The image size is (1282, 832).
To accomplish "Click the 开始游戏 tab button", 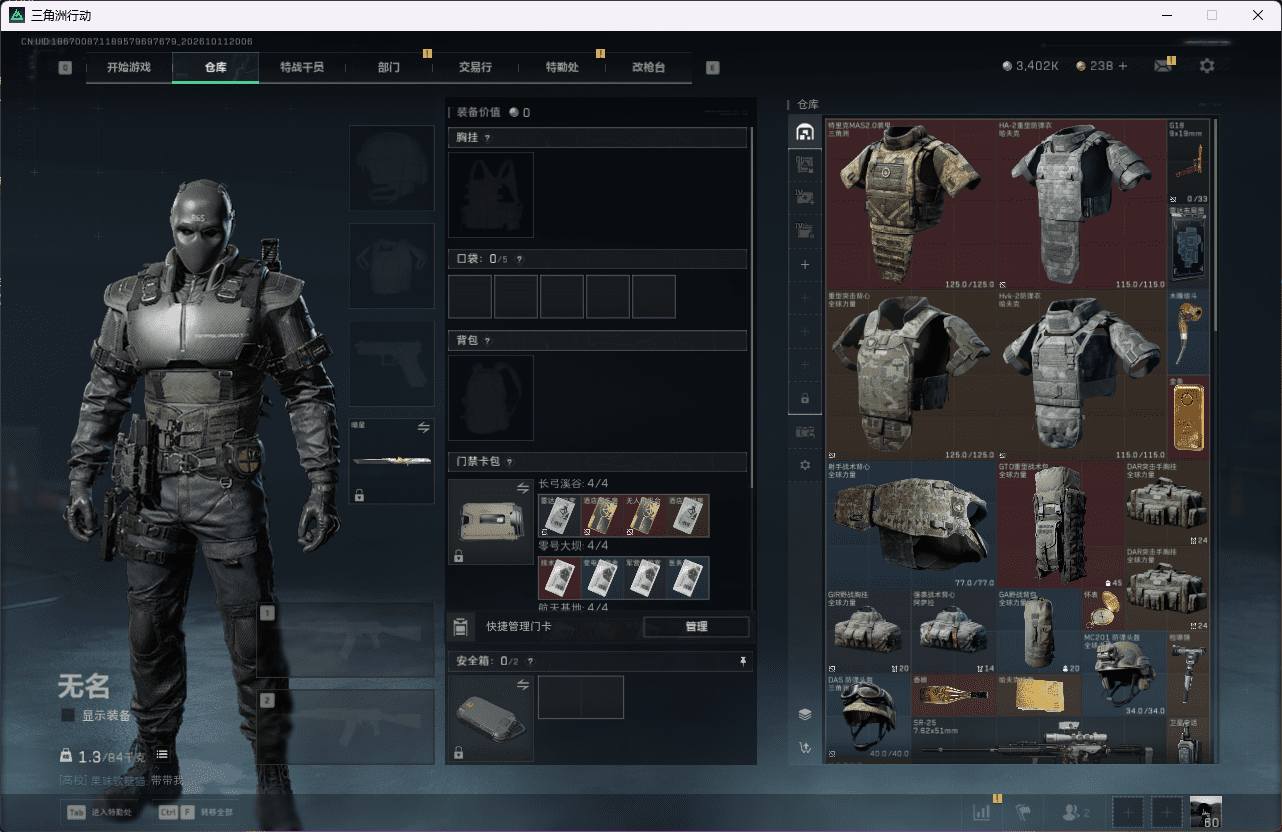I will 129,67.
